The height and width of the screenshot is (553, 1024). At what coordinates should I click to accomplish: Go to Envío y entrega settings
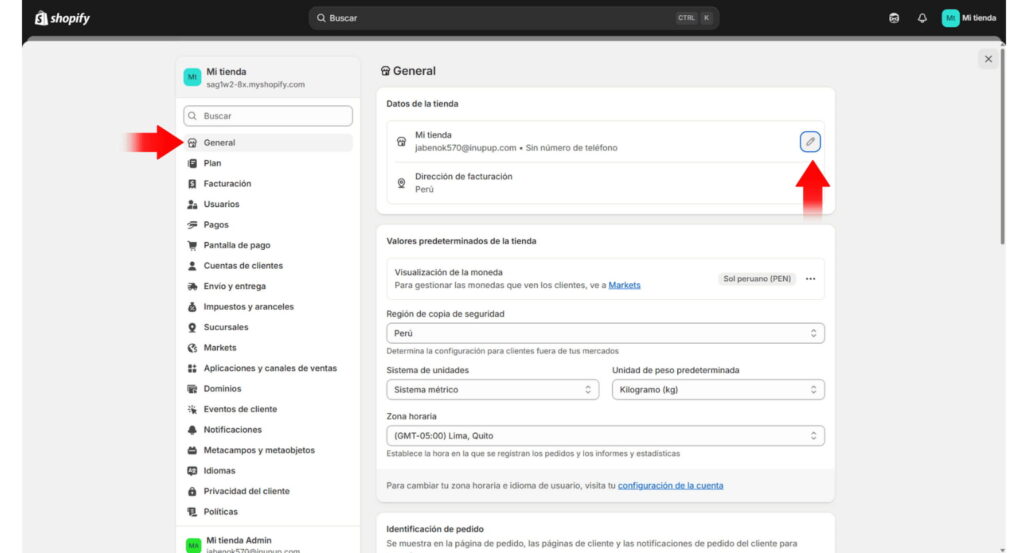tap(234, 286)
